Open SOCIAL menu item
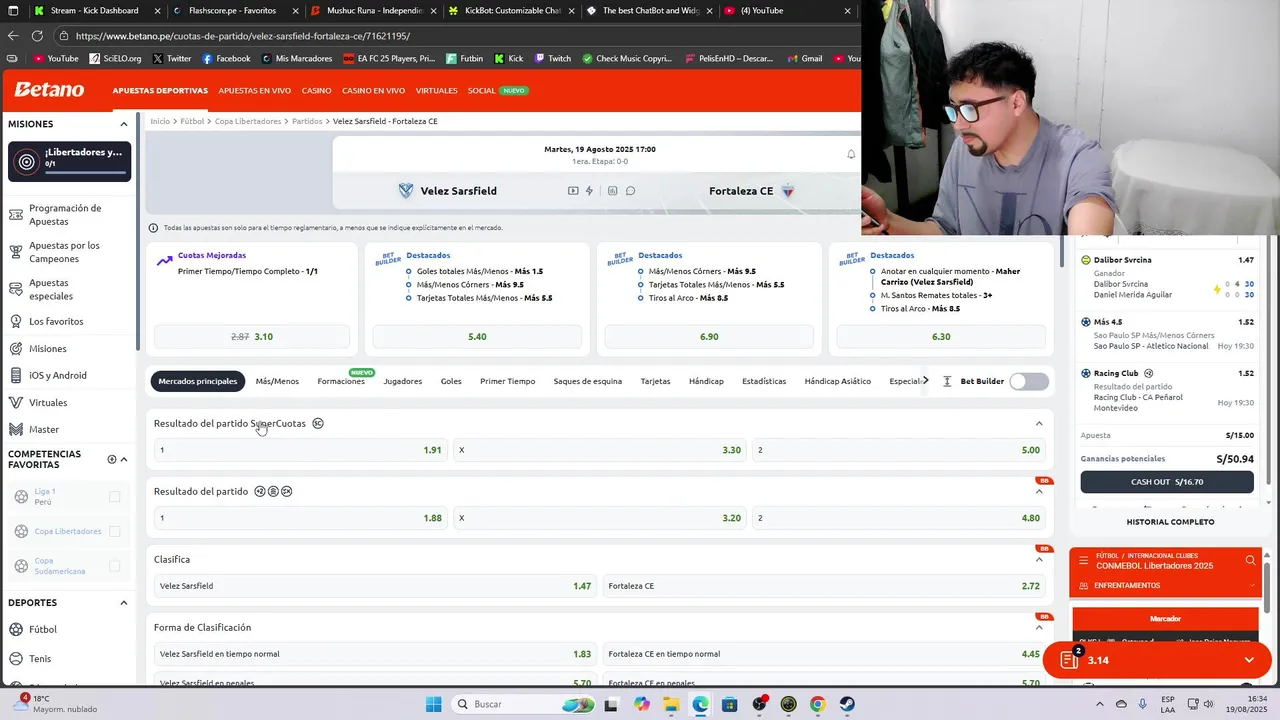This screenshot has height=720, width=1280. [482, 90]
